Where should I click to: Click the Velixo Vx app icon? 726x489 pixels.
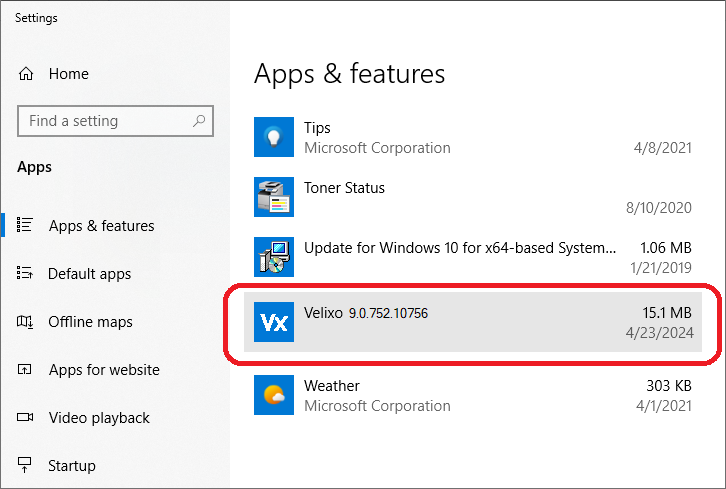tap(274, 322)
